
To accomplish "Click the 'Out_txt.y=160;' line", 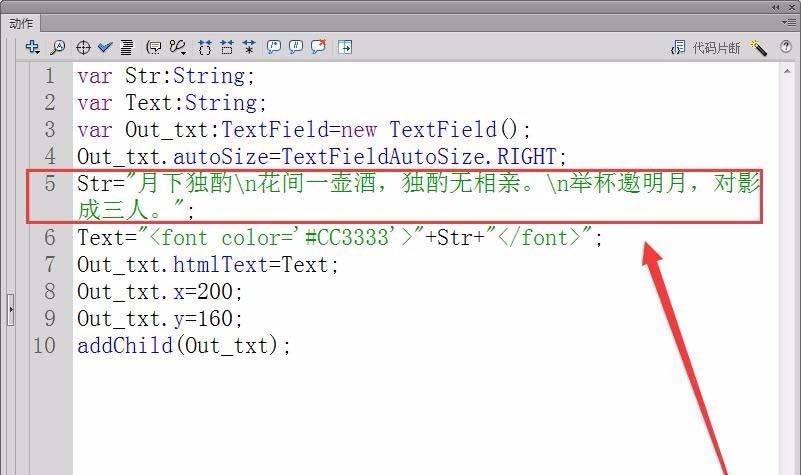I will [160, 319].
